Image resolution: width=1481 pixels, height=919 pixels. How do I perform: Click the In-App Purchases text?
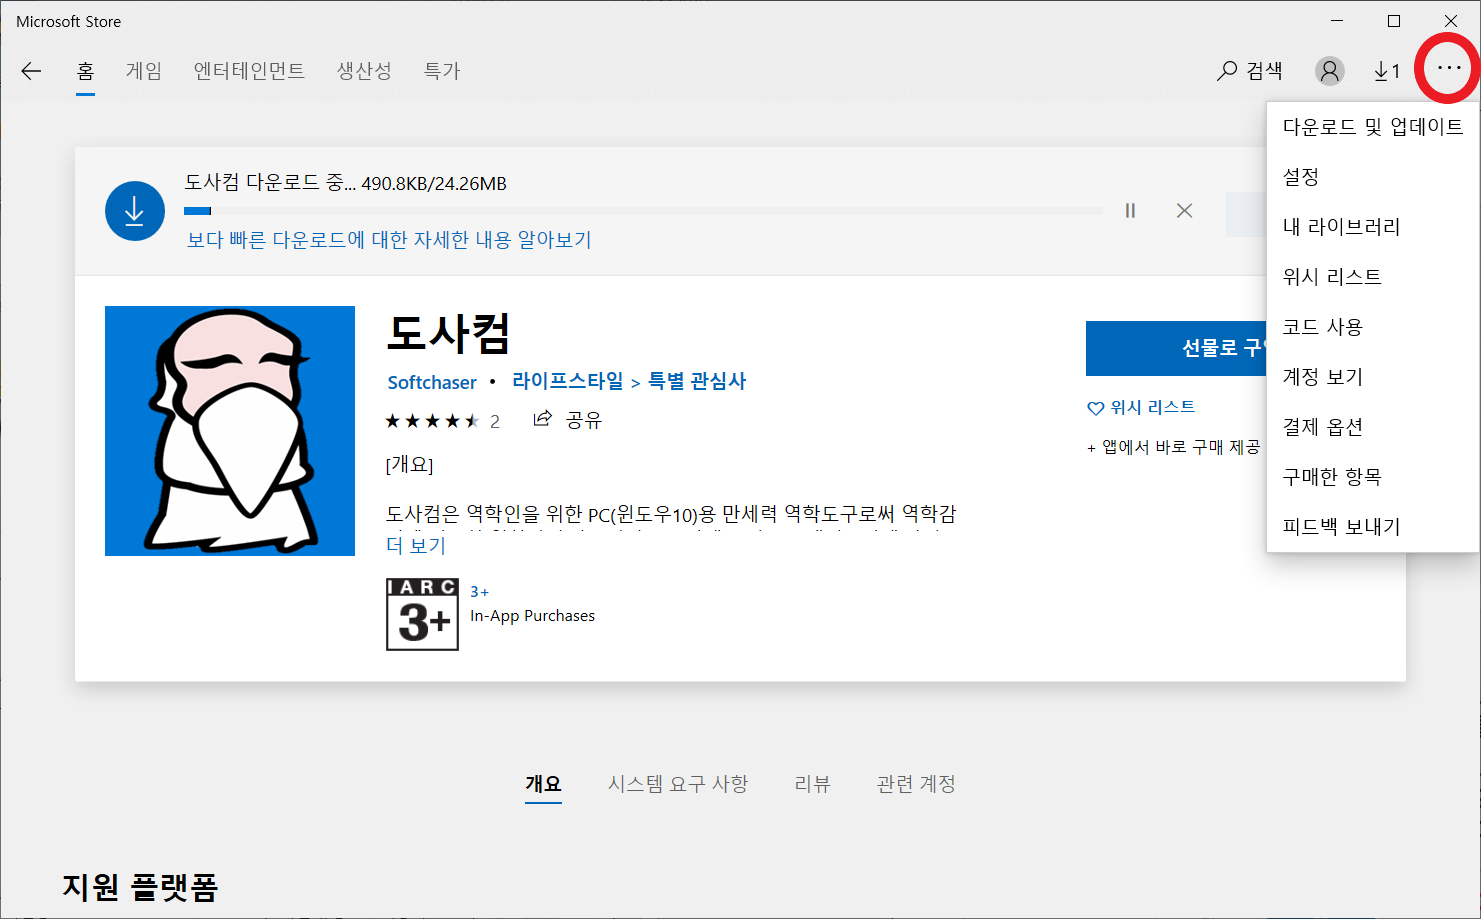pyautogui.click(x=533, y=616)
